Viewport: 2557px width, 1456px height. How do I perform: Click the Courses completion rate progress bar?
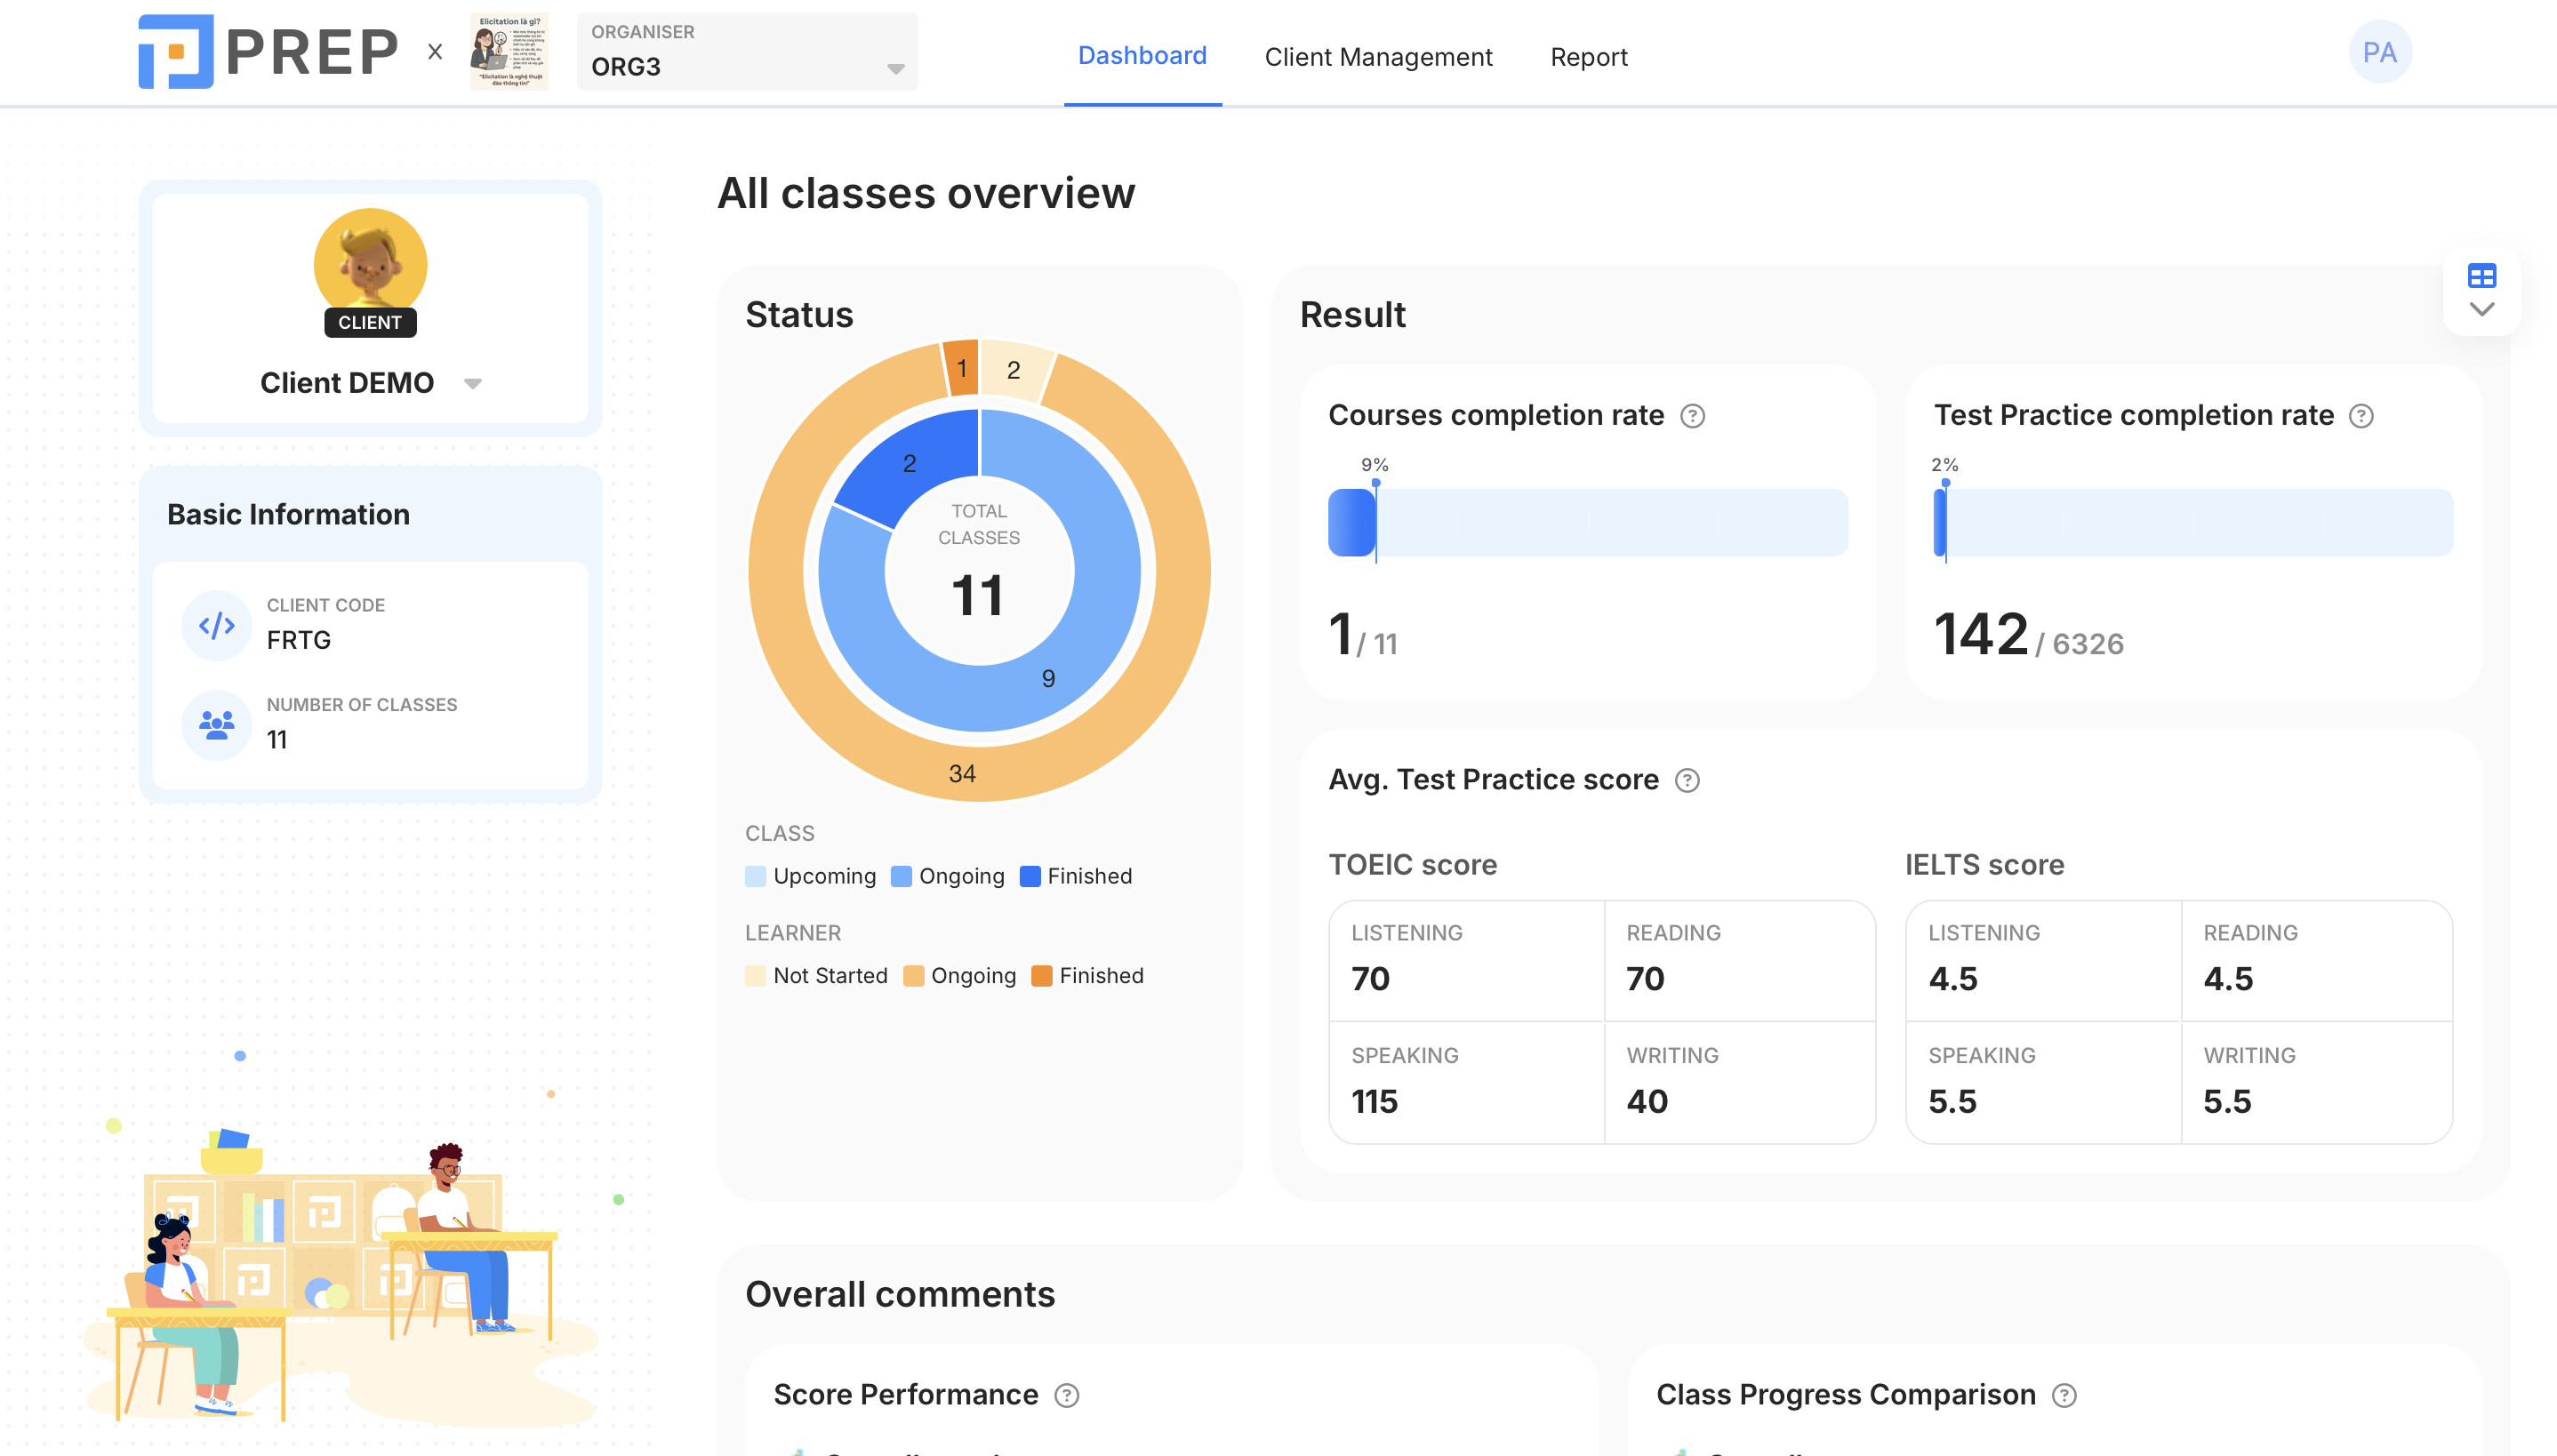1587,522
